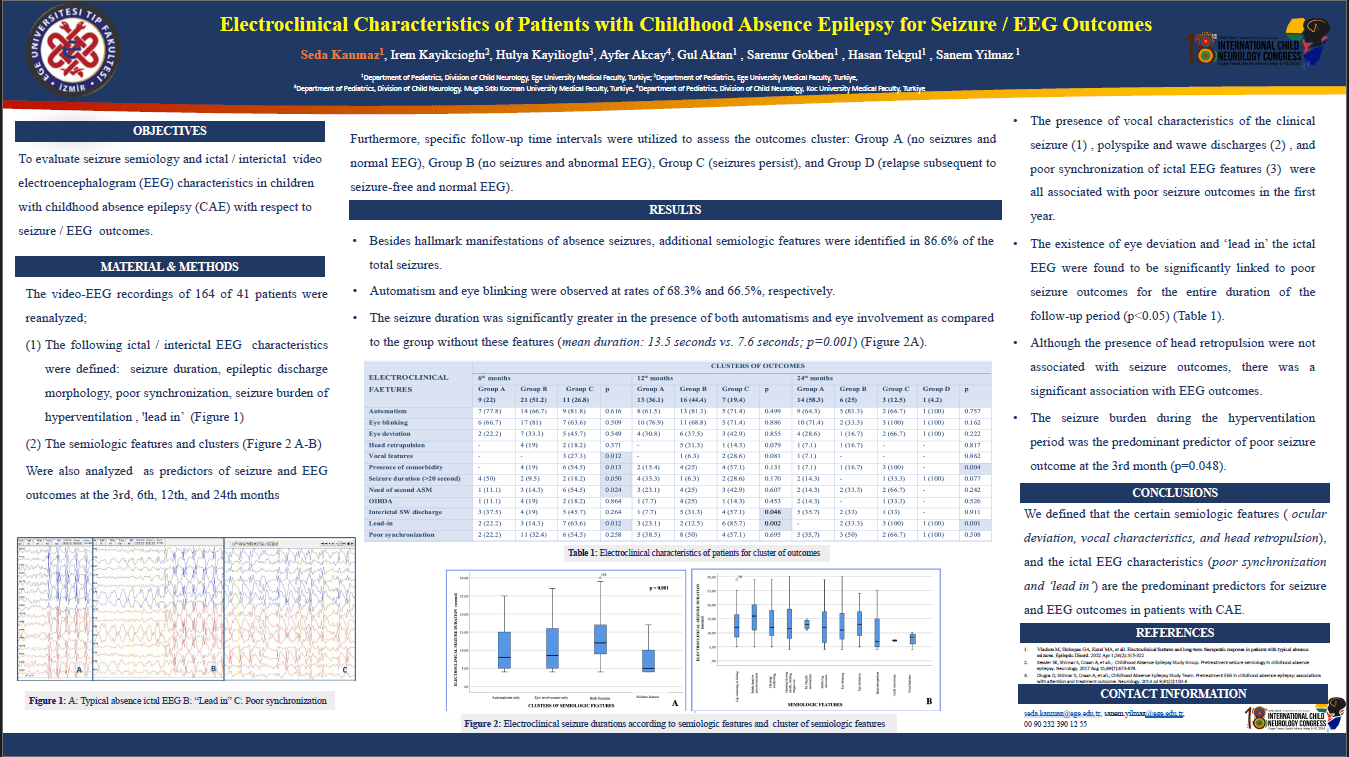Screen dimensions: 1349x757
Task: Click the bullet mentioning 86.6% of total seizures
Action: tap(681, 253)
